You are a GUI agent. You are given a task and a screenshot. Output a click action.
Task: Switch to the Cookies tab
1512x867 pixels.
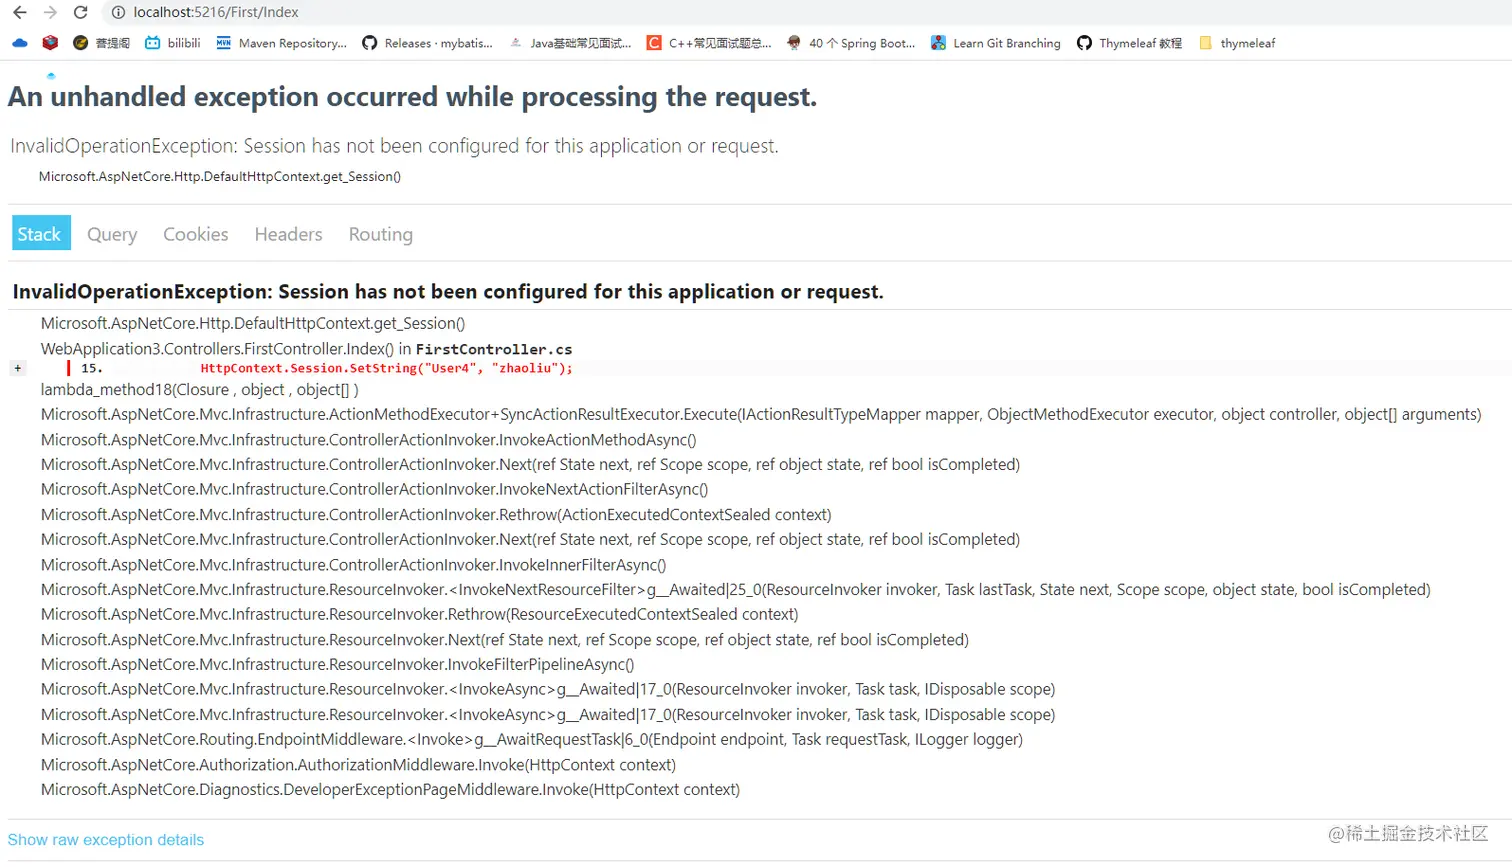point(196,234)
